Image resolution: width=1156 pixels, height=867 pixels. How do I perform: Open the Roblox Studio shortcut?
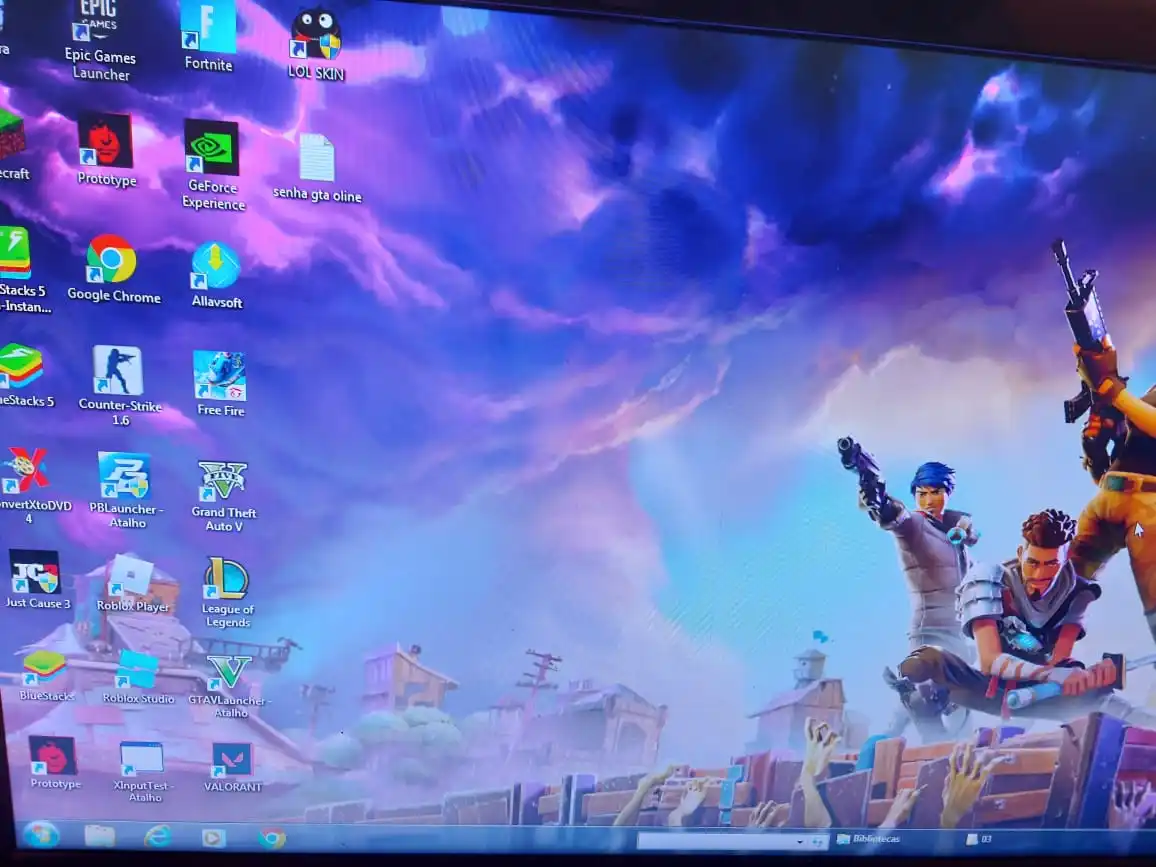point(138,678)
